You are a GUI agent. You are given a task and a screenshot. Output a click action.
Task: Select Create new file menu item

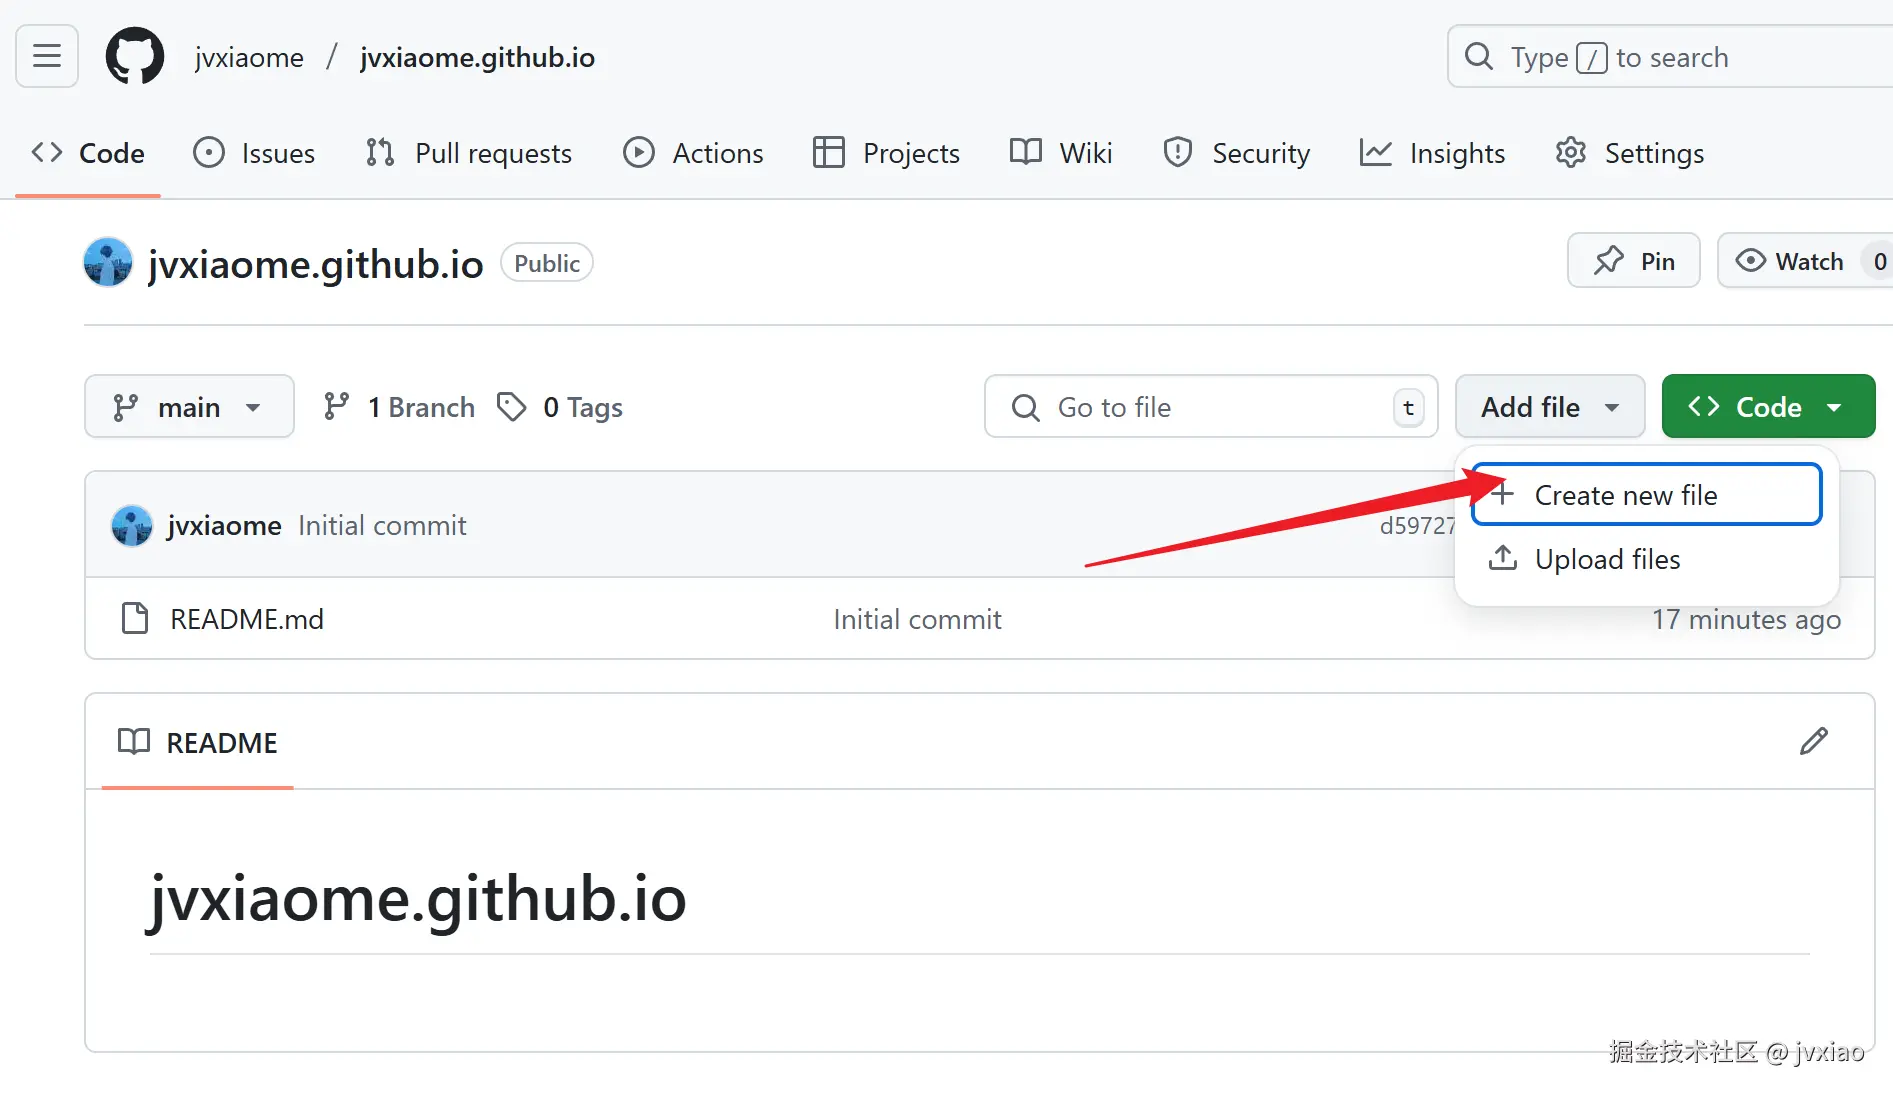pos(1646,494)
